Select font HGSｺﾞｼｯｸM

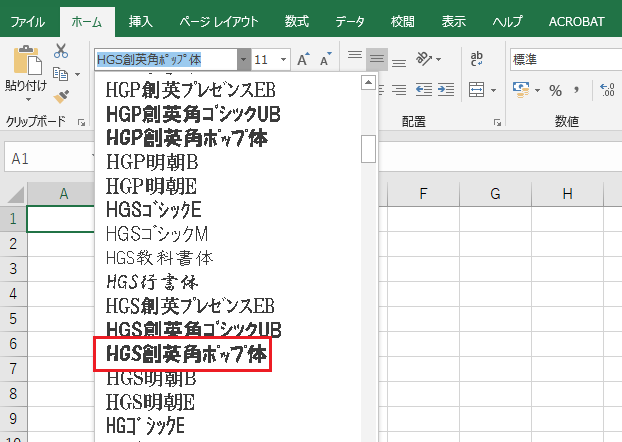pyautogui.click(x=157, y=234)
